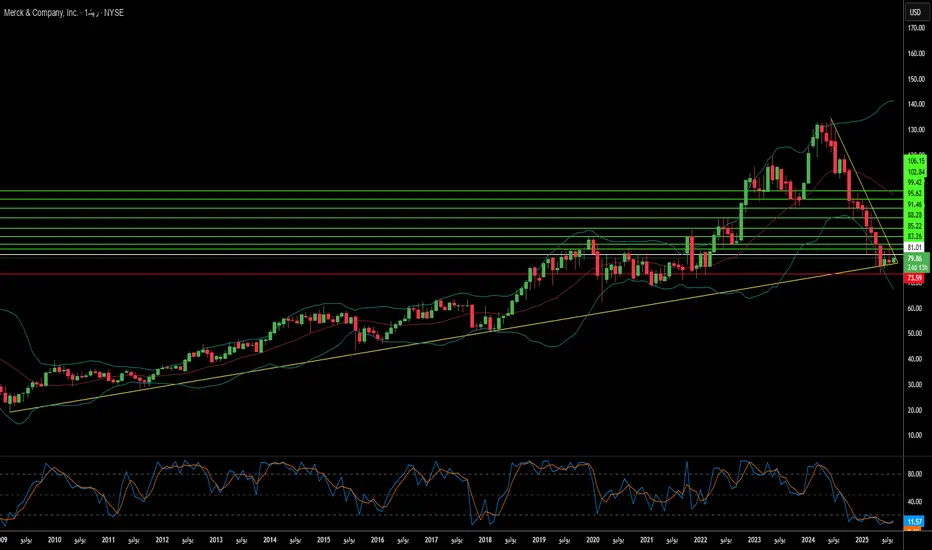Click the 170.00 price axis value
Image resolution: width=932 pixels, height=550 pixels.
click(916, 28)
